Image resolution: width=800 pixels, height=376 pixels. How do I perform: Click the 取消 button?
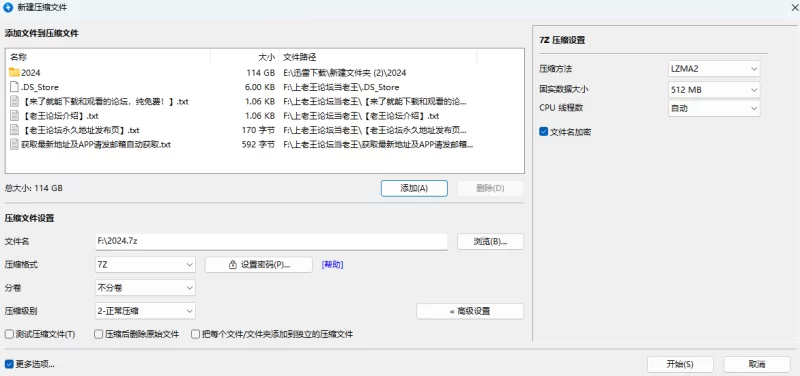coord(757,364)
